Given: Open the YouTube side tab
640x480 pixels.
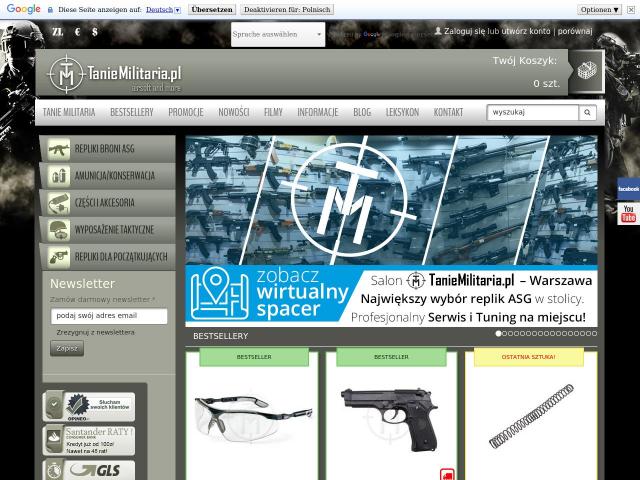Looking at the screenshot, I should coord(628,213).
